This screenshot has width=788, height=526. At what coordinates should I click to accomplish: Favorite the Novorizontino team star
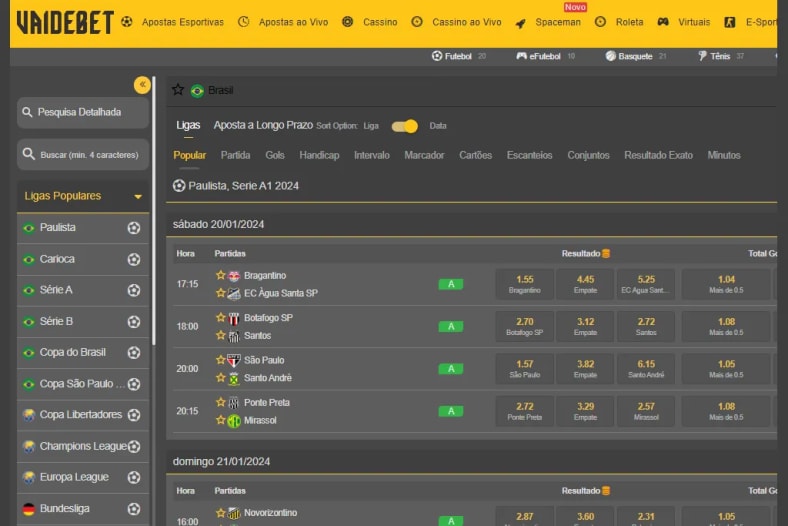(220, 512)
